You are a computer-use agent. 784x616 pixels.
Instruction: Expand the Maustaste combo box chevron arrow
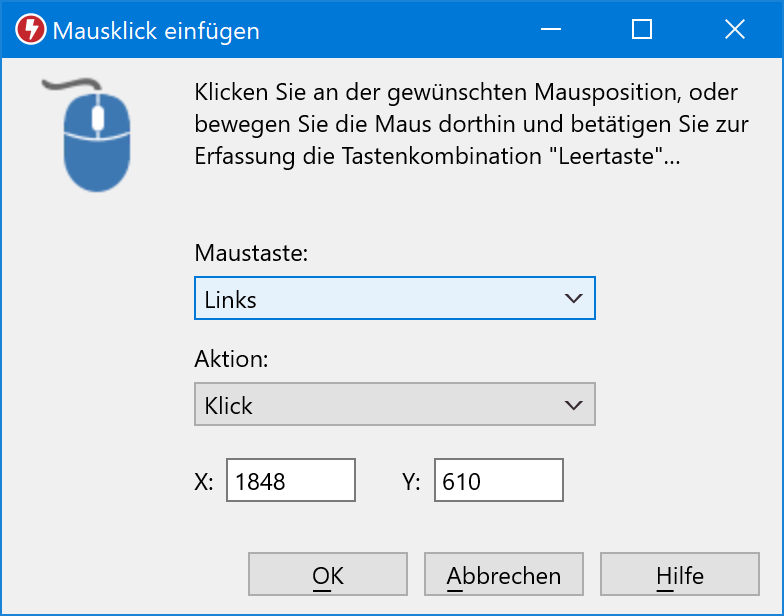click(x=573, y=298)
